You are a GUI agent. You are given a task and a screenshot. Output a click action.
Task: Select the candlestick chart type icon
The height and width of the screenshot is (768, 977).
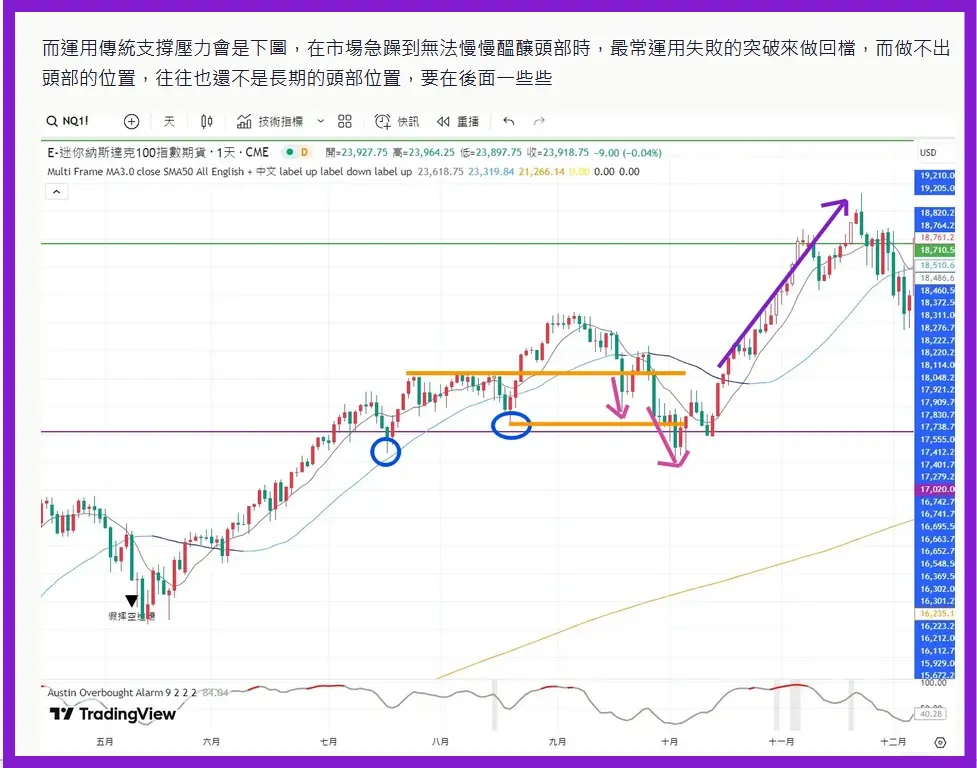pos(207,121)
